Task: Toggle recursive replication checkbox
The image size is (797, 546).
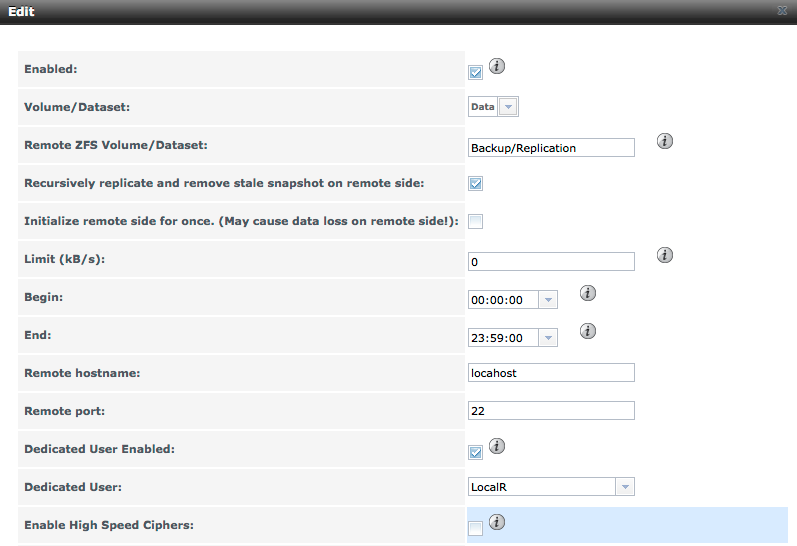Action: (475, 183)
